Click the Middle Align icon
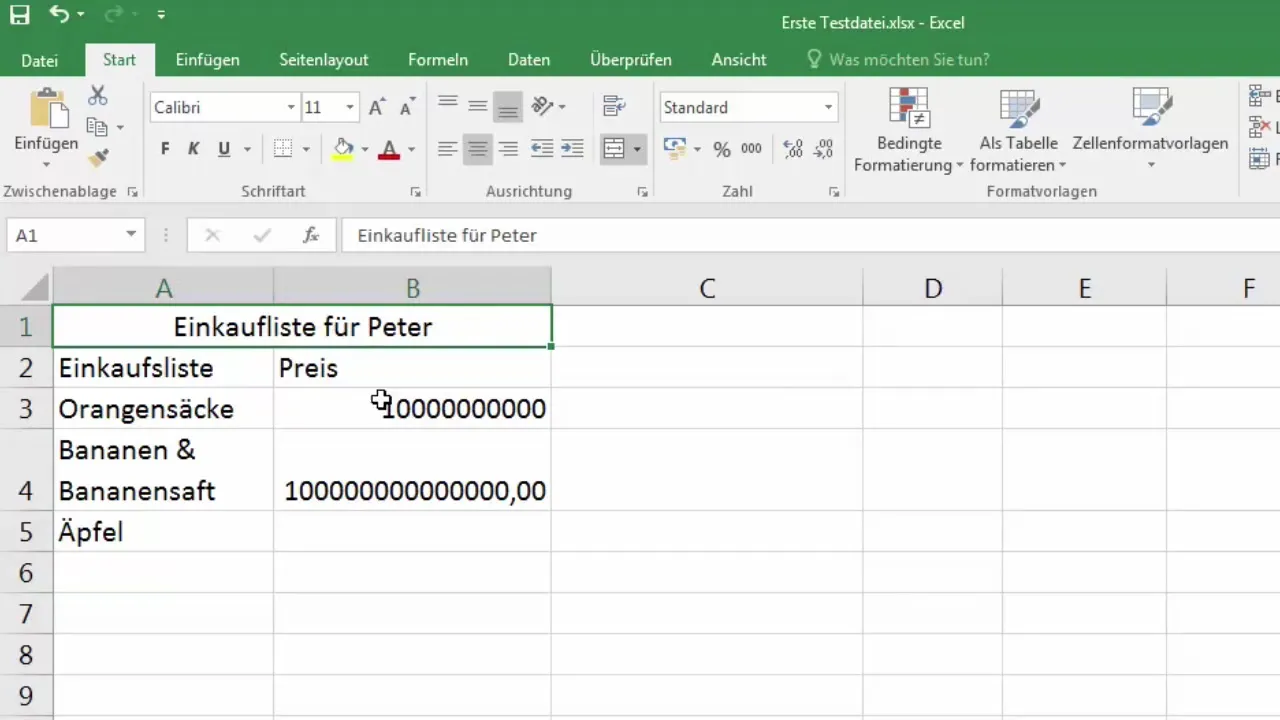The height and width of the screenshot is (720, 1280). click(x=478, y=105)
